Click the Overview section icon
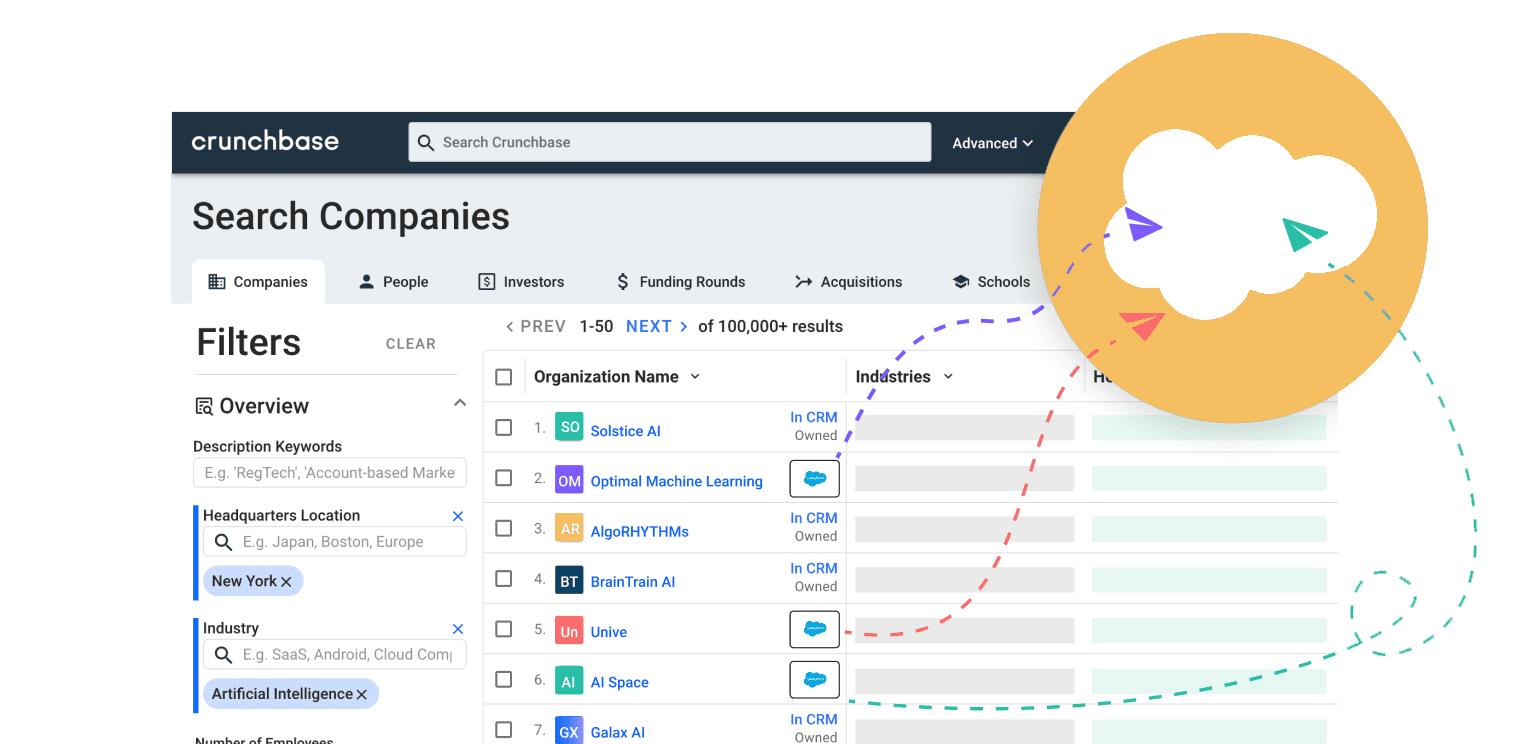The image size is (1530, 744). pyautogui.click(x=204, y=406)
